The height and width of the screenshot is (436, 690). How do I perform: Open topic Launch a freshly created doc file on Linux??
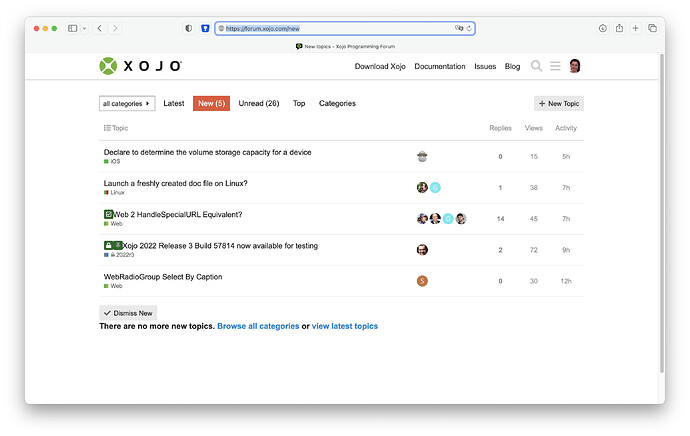pyautogui.click(x=176, y=183)
